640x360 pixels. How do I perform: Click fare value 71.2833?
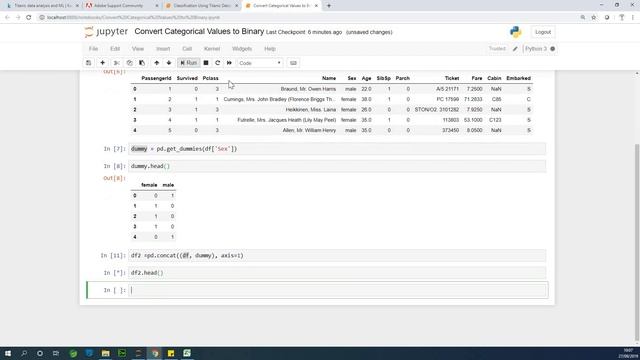[473, 99]
